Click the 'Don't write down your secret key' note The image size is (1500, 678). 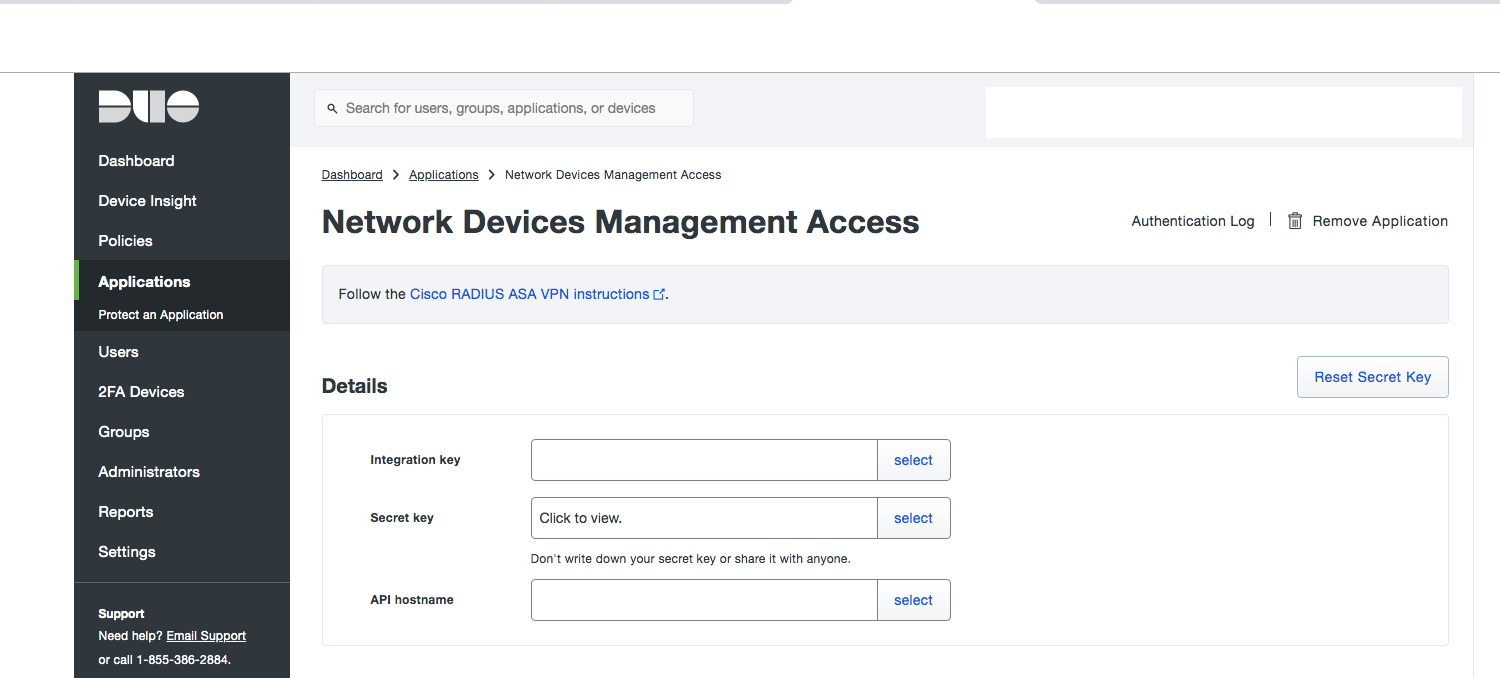click(x=691, y=559)
